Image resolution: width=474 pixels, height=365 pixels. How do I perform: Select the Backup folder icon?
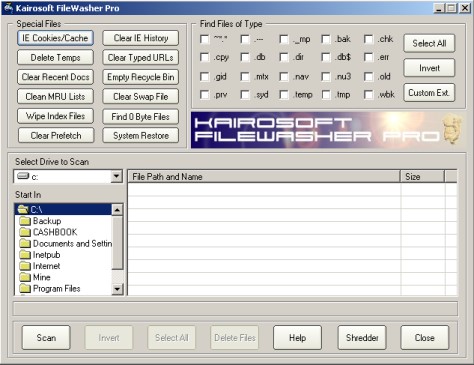coord(25,221)
